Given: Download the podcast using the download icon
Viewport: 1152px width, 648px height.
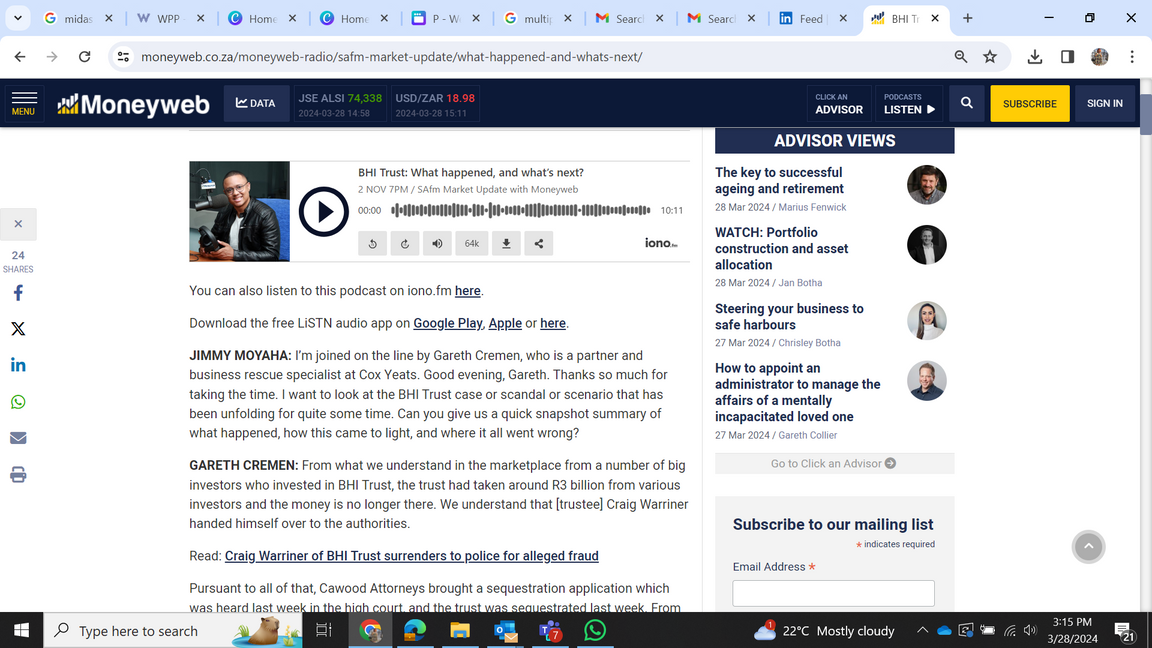Looking at the screenshot, I should click(x=506, y=243).
